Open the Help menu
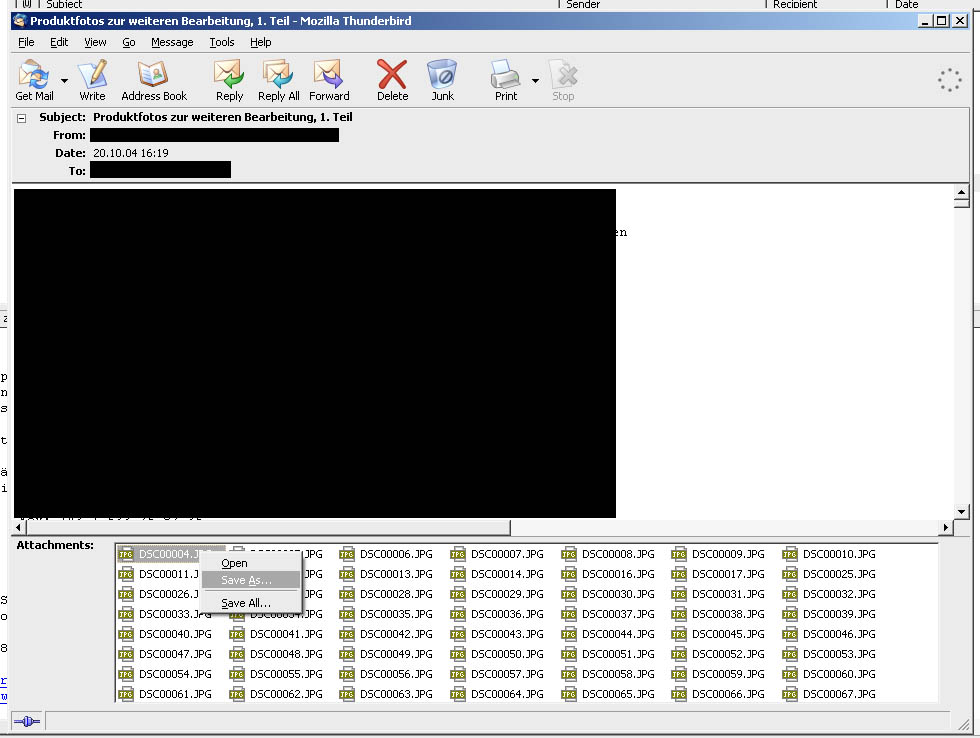 [261, 42]
